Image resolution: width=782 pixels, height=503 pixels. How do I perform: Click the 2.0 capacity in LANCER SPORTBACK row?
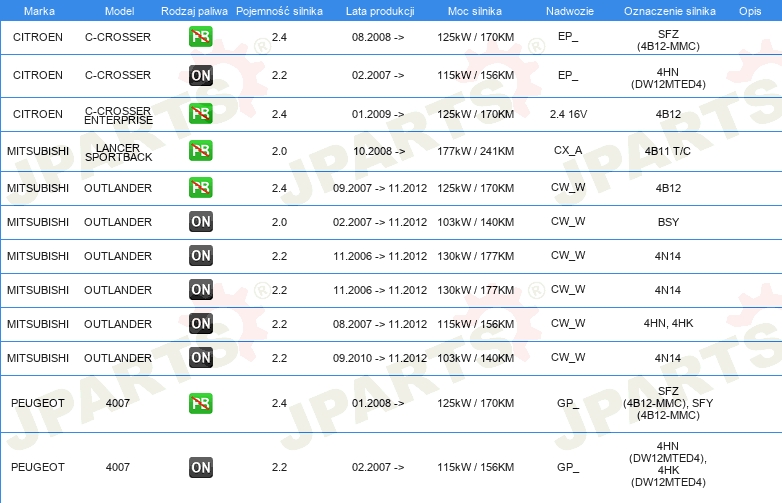[x=279, y=151]
